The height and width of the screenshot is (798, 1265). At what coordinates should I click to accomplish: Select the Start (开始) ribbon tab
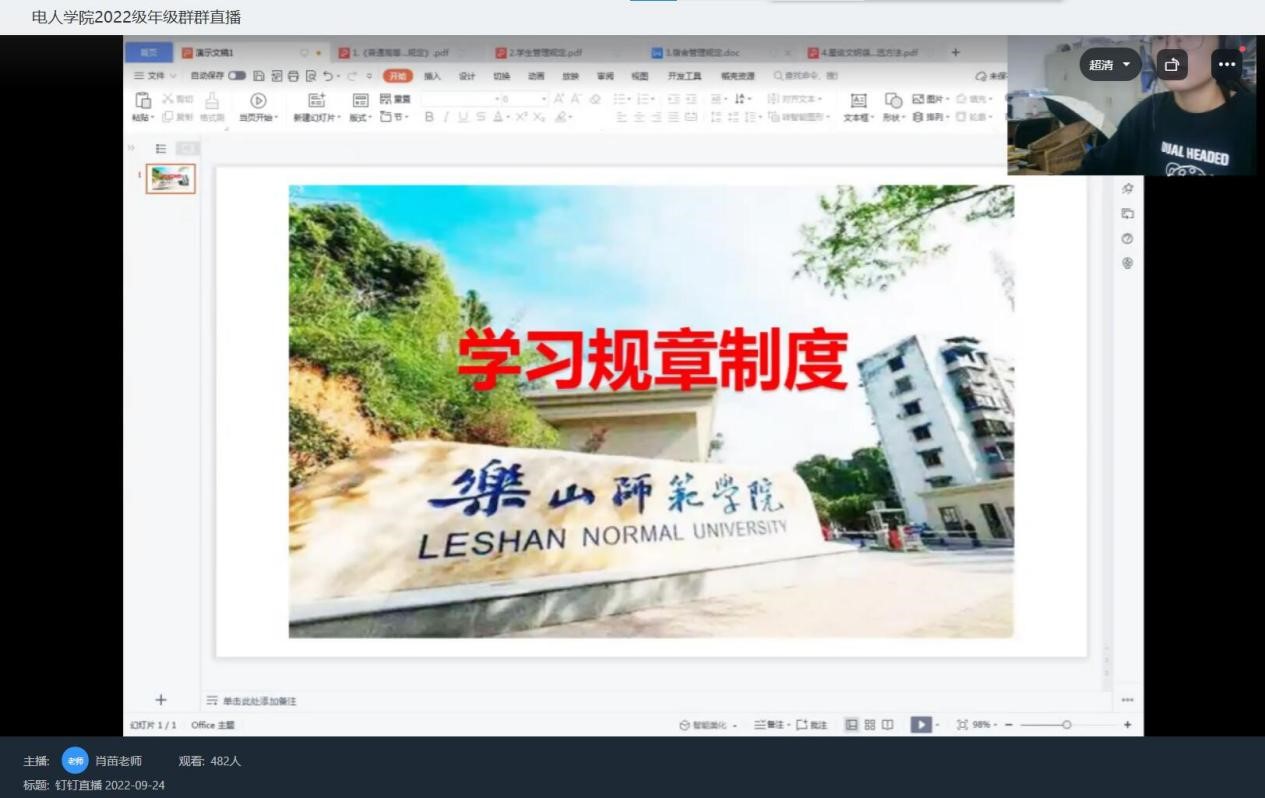pos(398,76)
